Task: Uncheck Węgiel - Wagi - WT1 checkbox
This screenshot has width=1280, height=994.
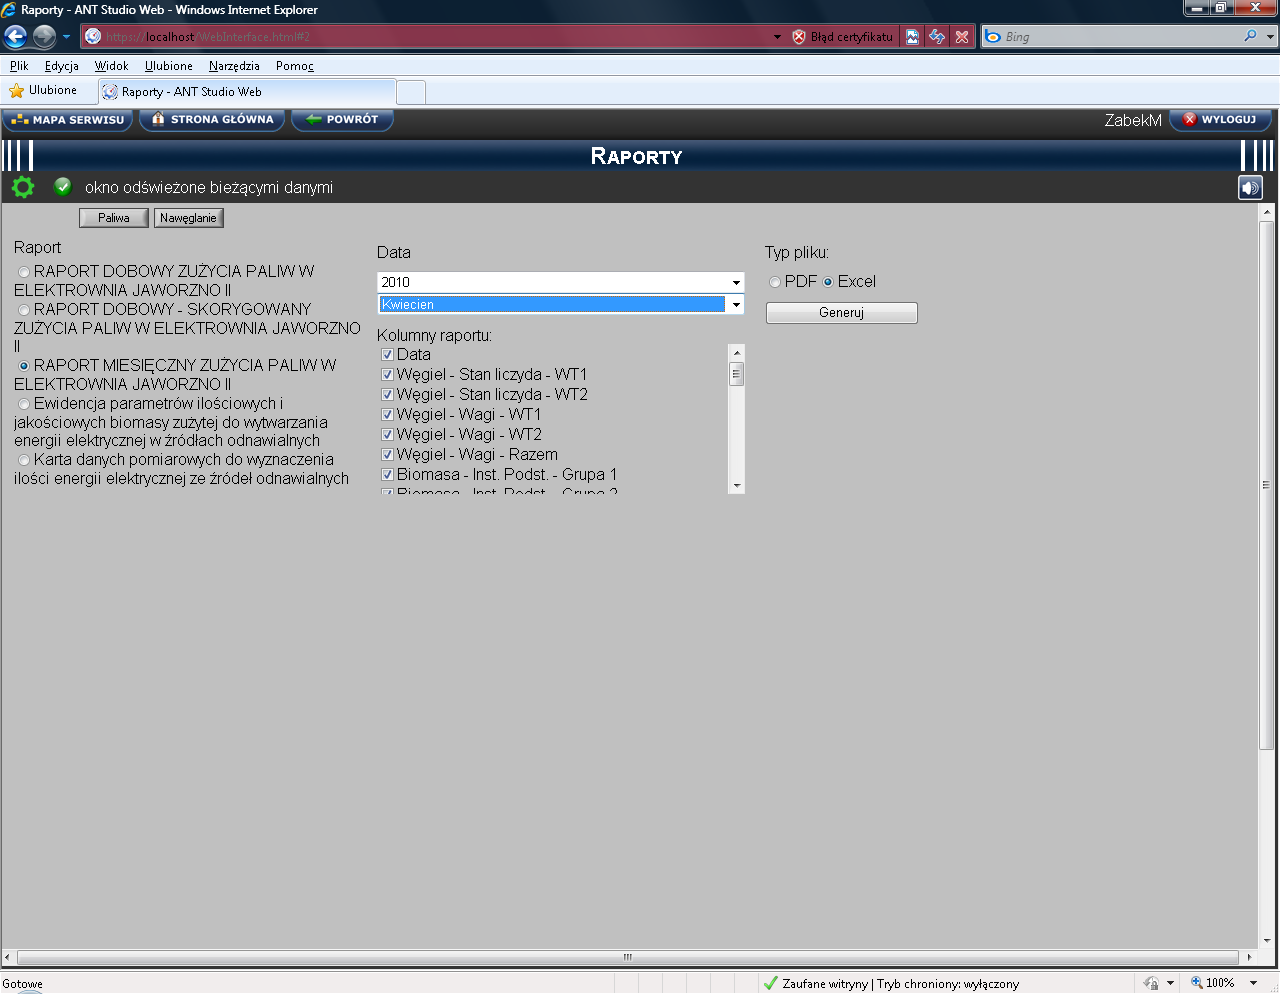Action: point(387,415)
